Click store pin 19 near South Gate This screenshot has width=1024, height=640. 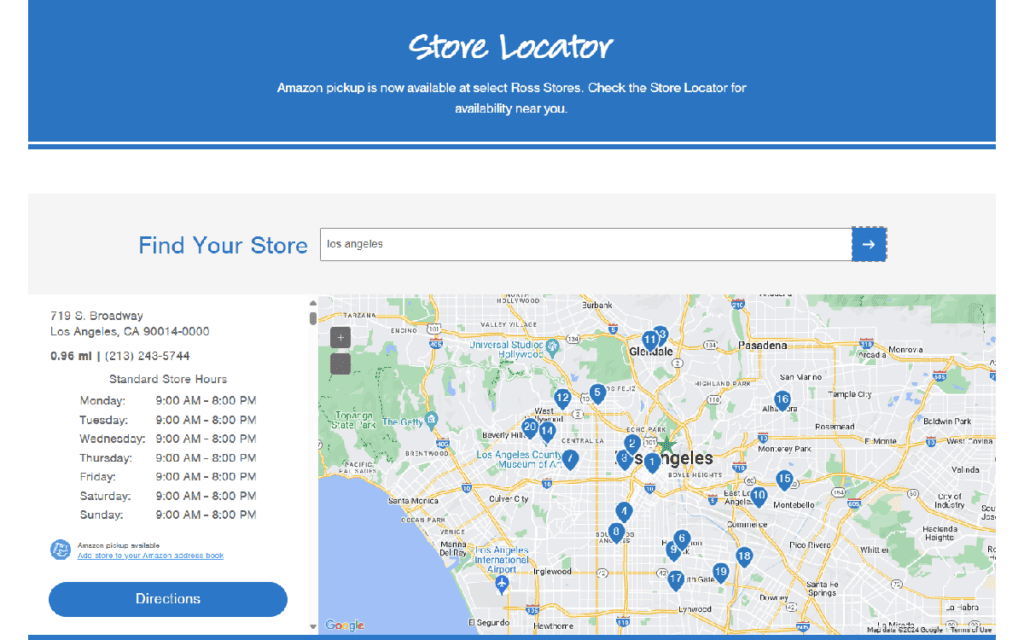pyautogui.click(x=720, y=571)
